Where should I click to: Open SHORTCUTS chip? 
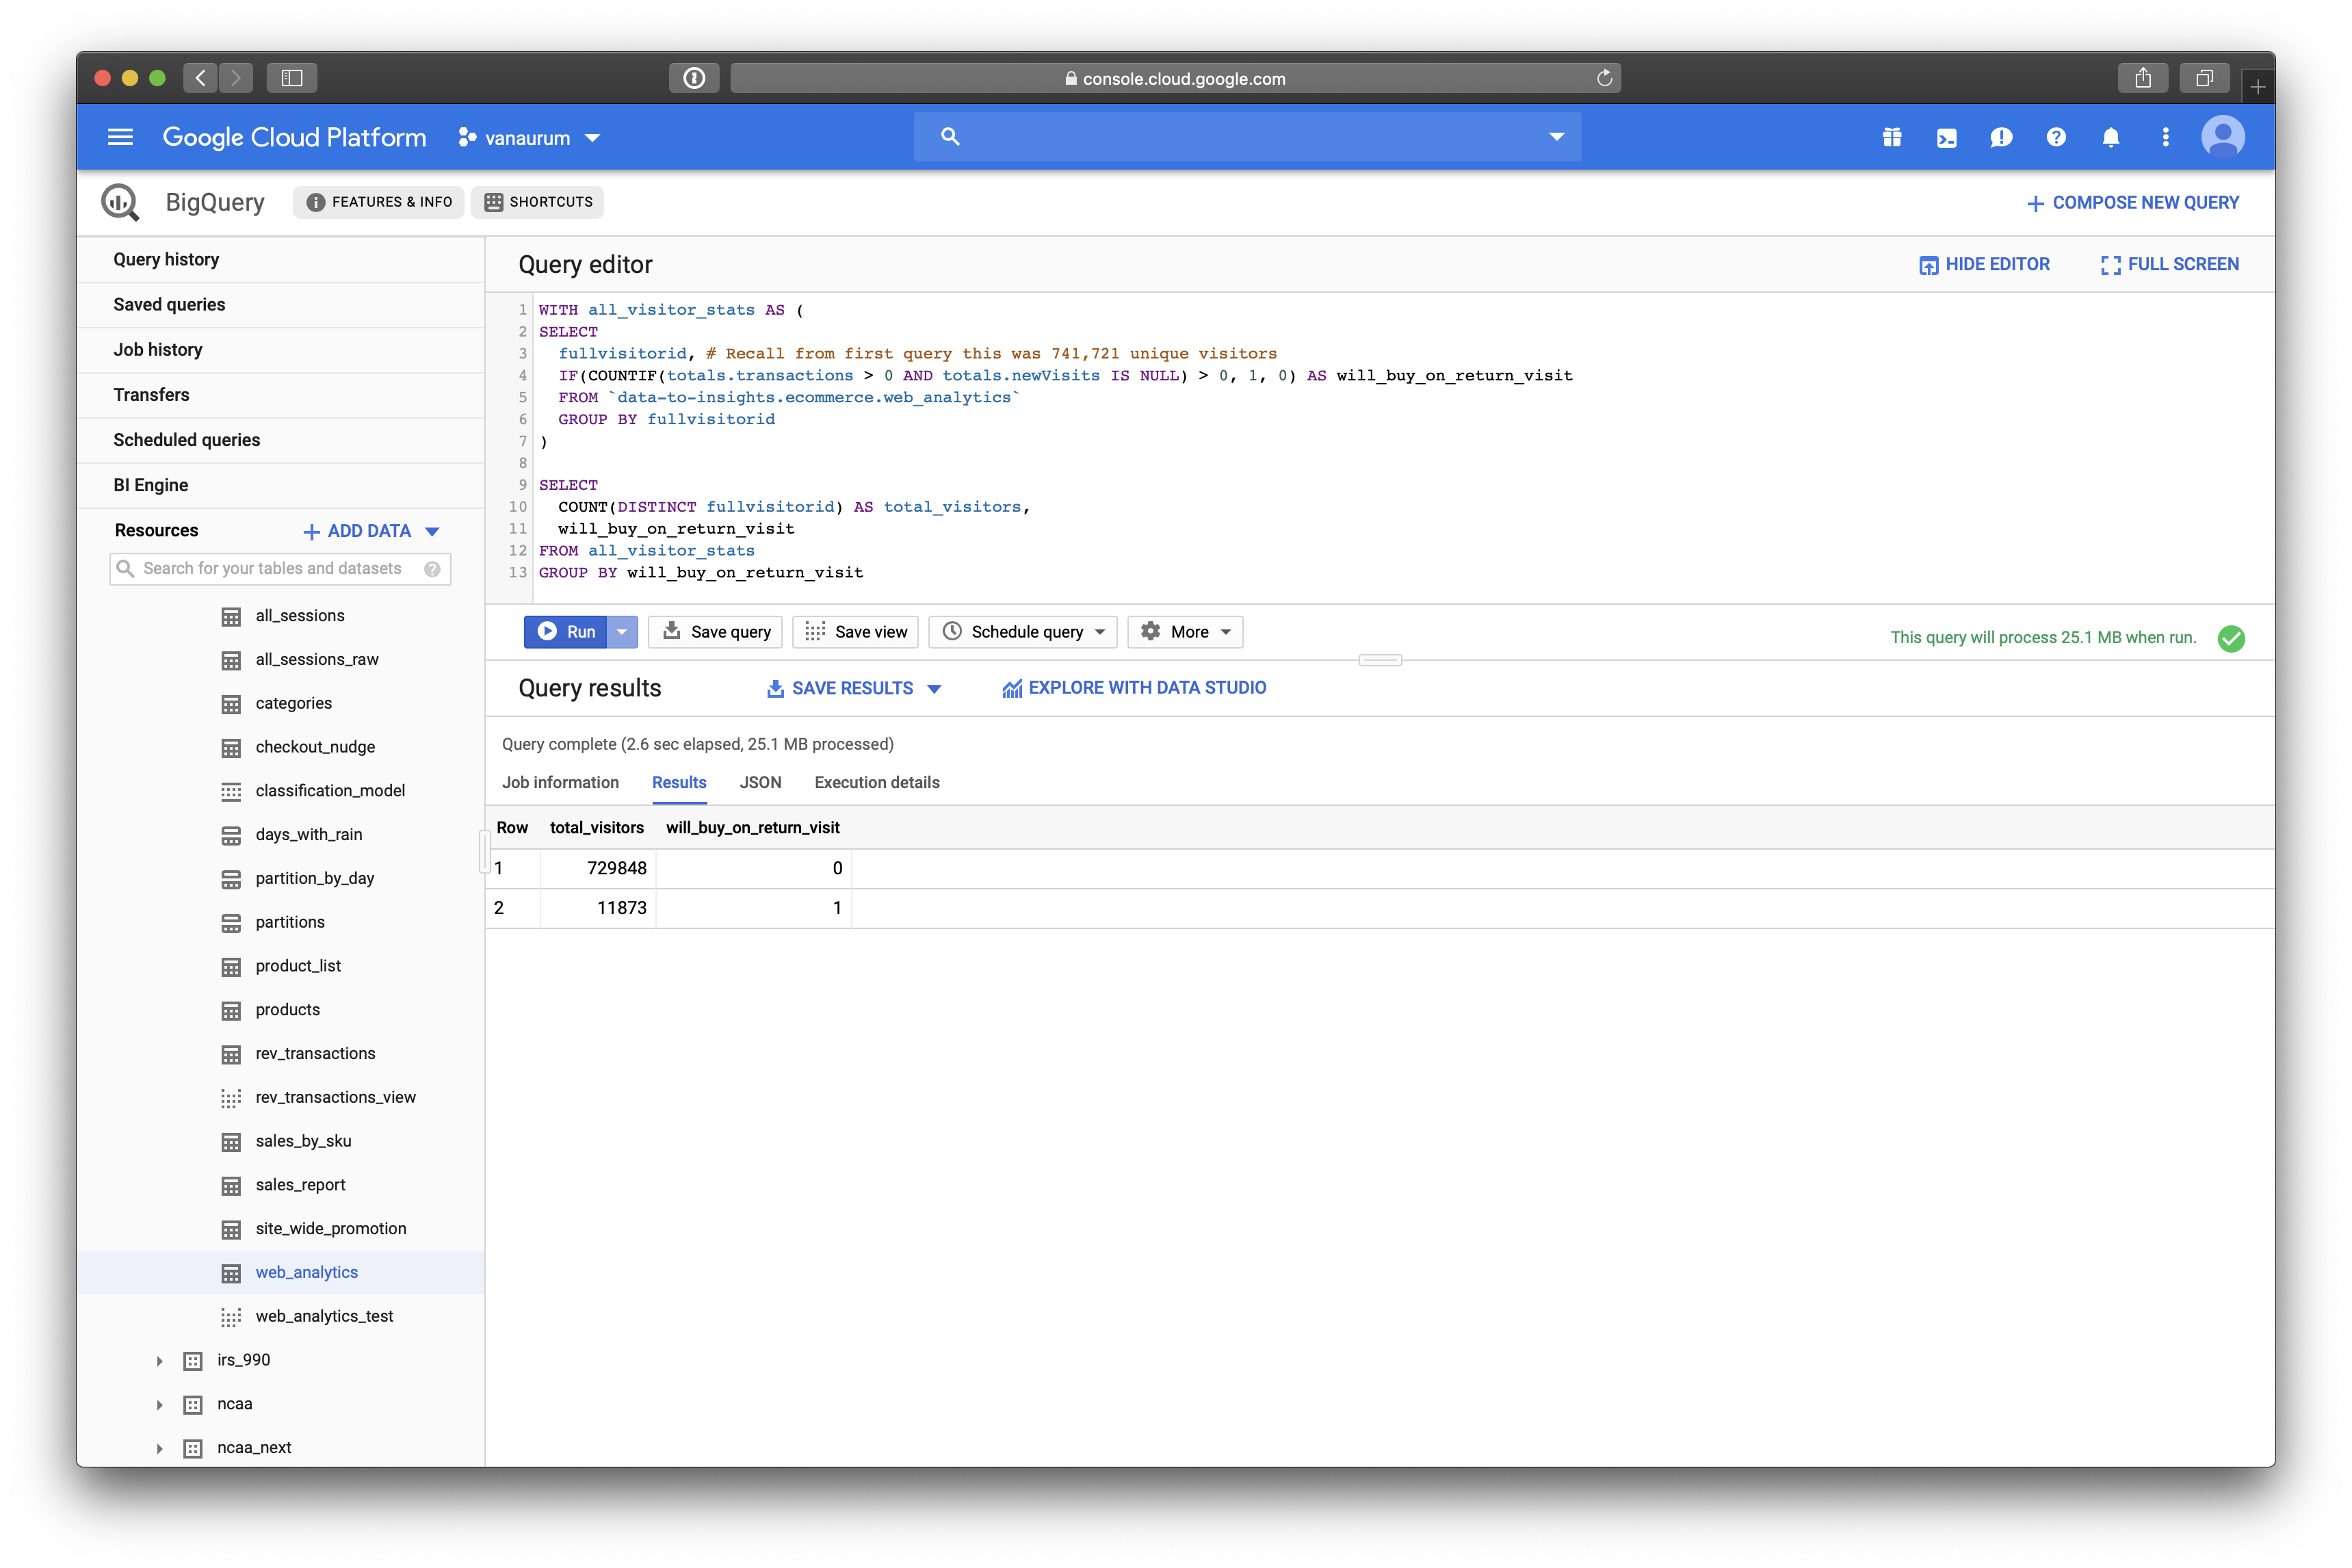coord(538,202)
